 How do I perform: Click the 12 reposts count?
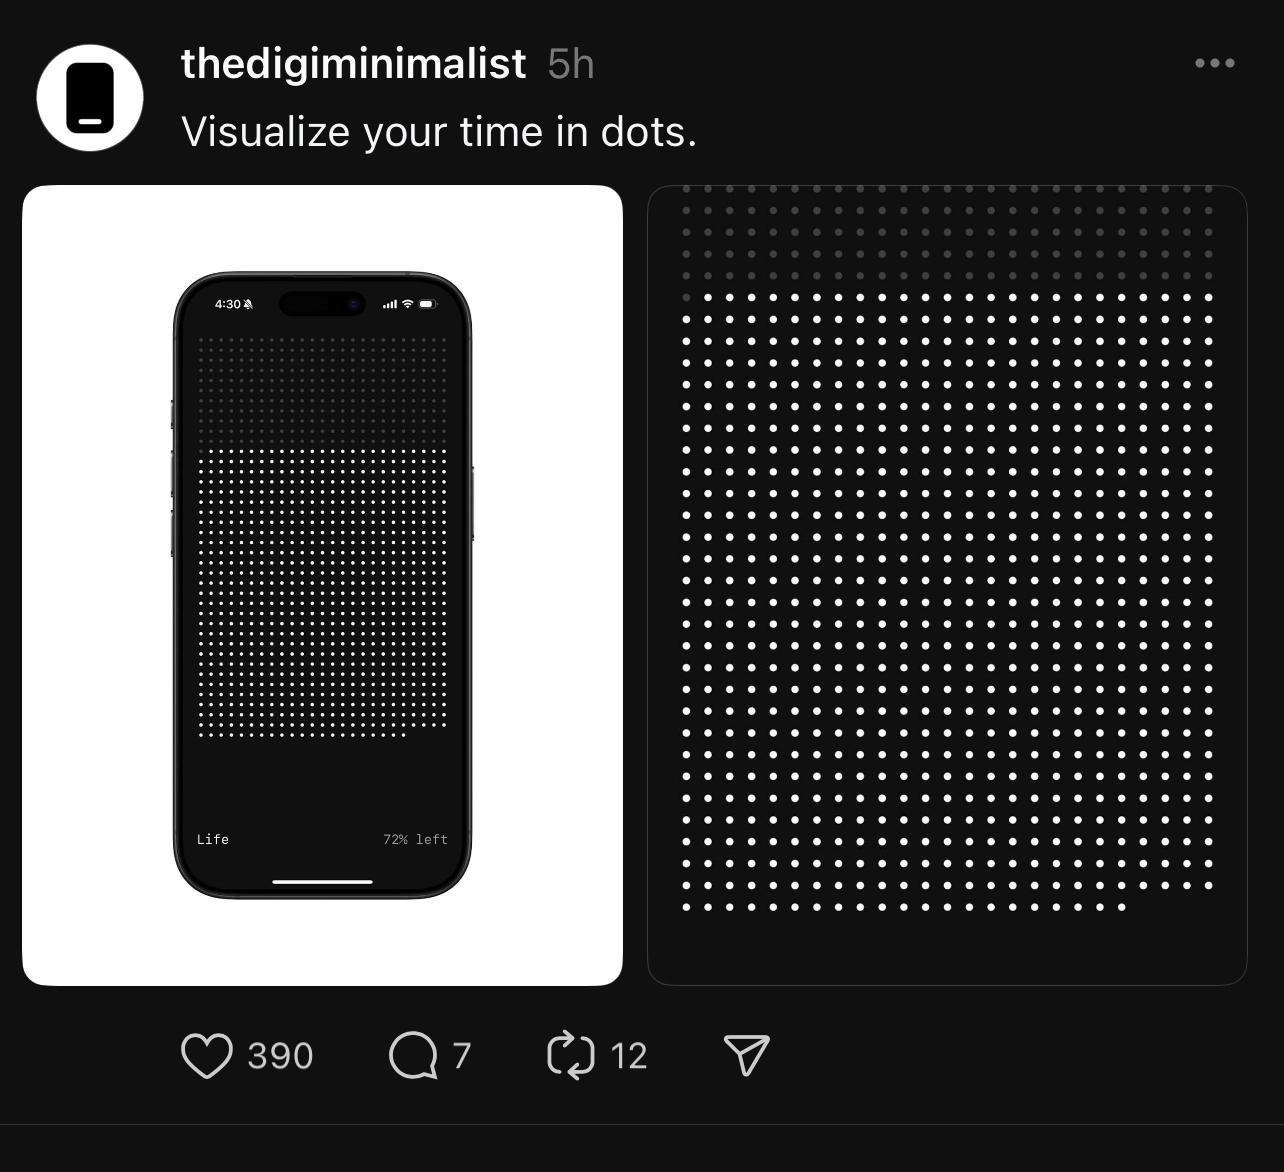[x=629, y=1056]
